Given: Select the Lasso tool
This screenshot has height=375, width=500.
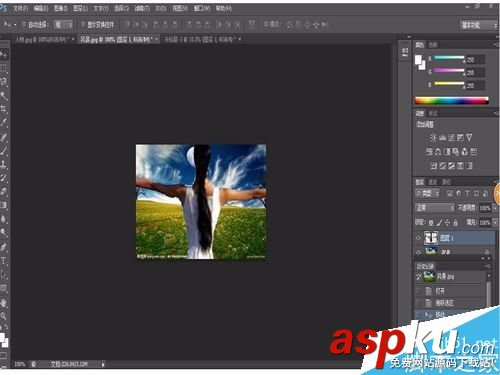Looking at the screenshot, I should 4,82.
